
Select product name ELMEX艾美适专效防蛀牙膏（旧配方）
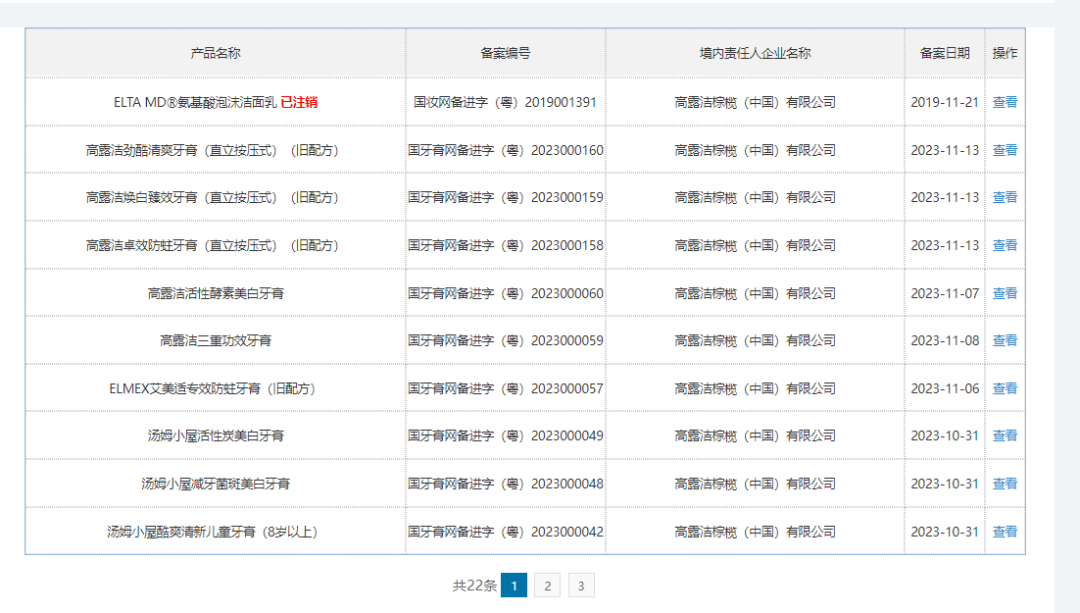pos(212,388)
